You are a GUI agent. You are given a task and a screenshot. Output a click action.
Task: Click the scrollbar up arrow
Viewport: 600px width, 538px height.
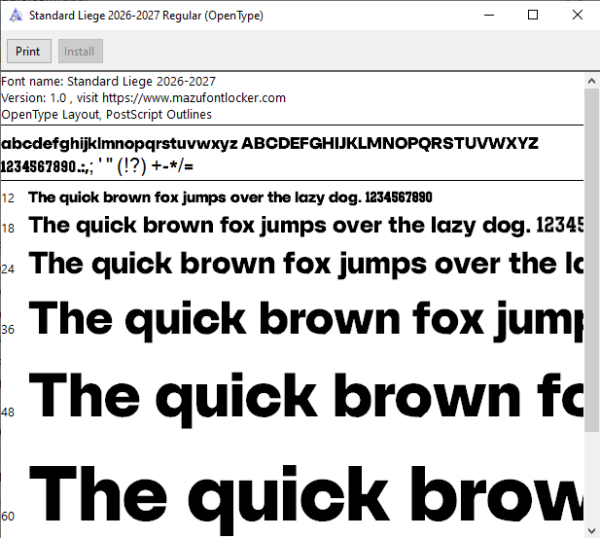click(x=592, y=81)
